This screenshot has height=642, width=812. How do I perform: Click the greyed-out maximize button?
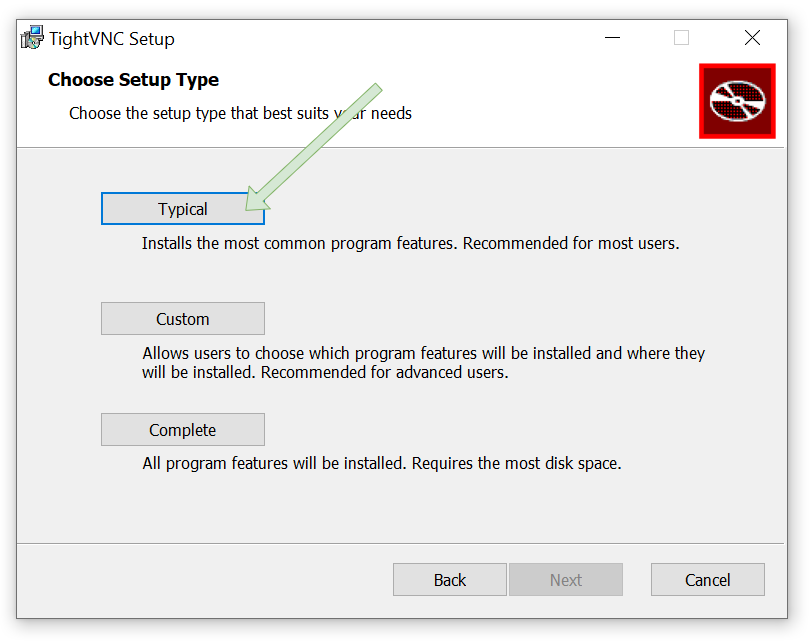[x=681, y=37]
